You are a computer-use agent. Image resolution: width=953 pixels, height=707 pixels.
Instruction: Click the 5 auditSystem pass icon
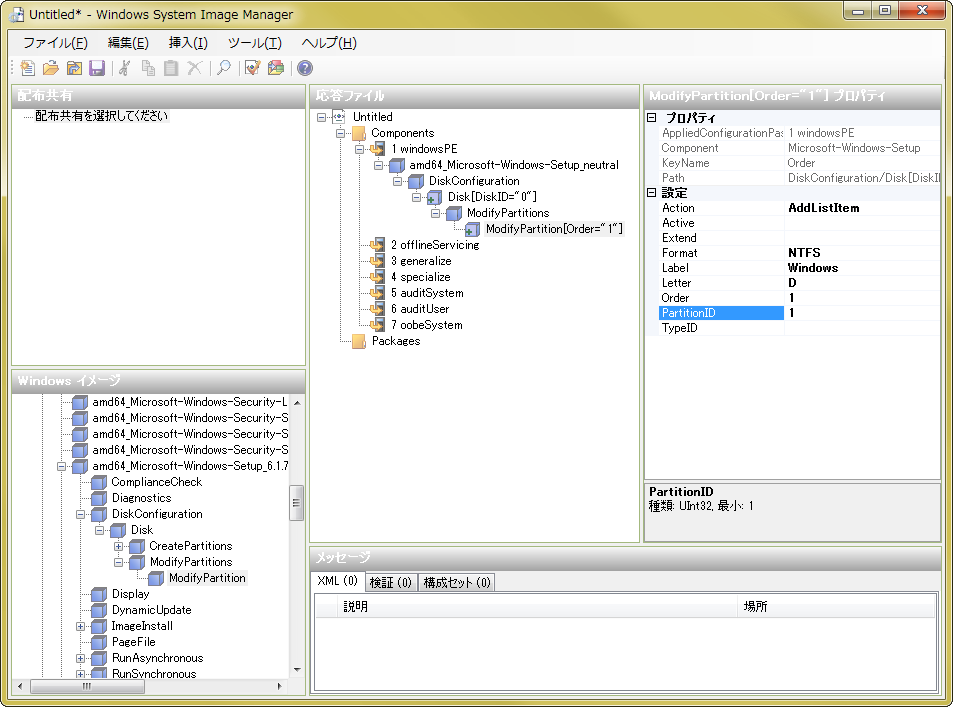click(x=377, y=293)
